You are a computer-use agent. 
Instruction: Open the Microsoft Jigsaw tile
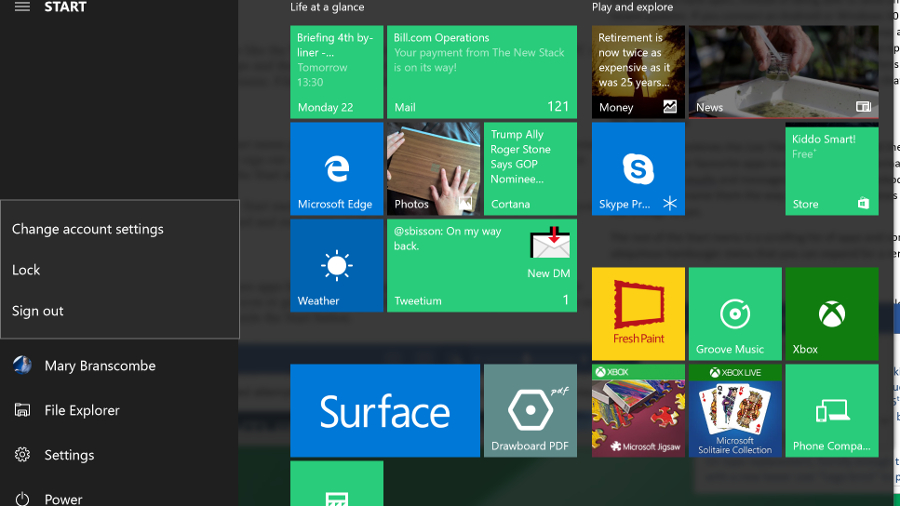click(638, 411)
